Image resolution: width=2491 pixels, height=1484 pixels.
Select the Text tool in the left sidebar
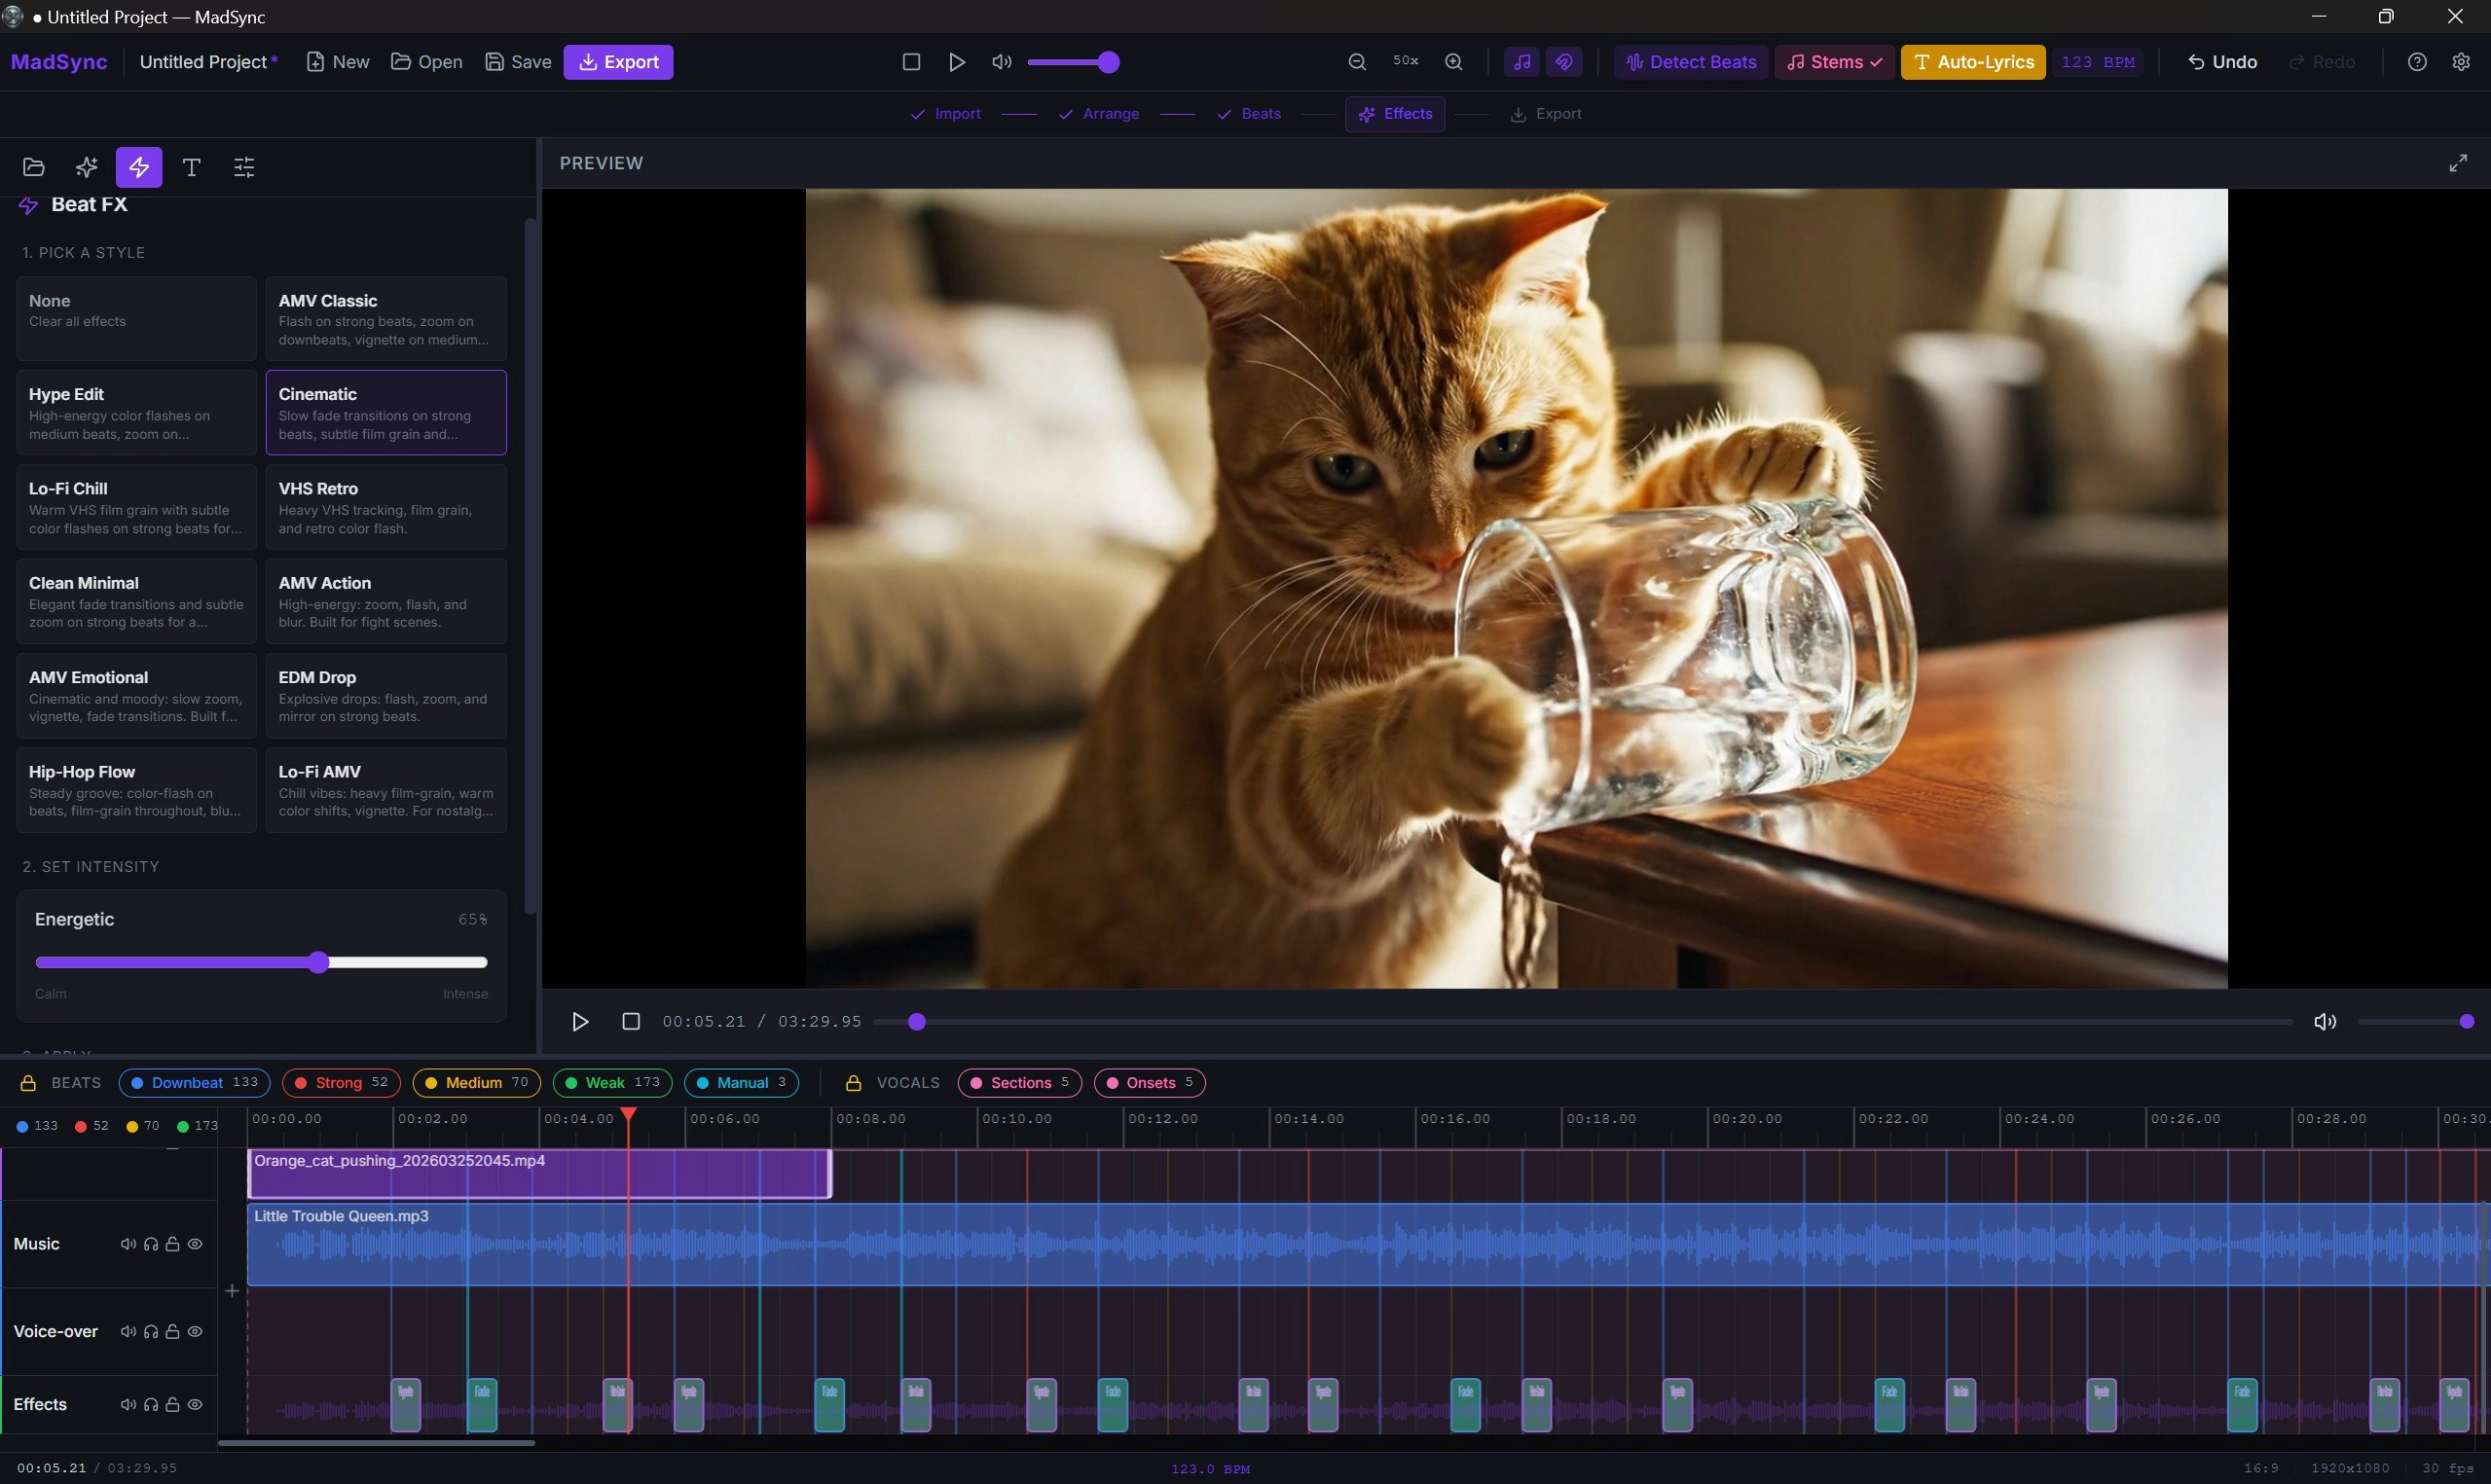tap(190, 167)
